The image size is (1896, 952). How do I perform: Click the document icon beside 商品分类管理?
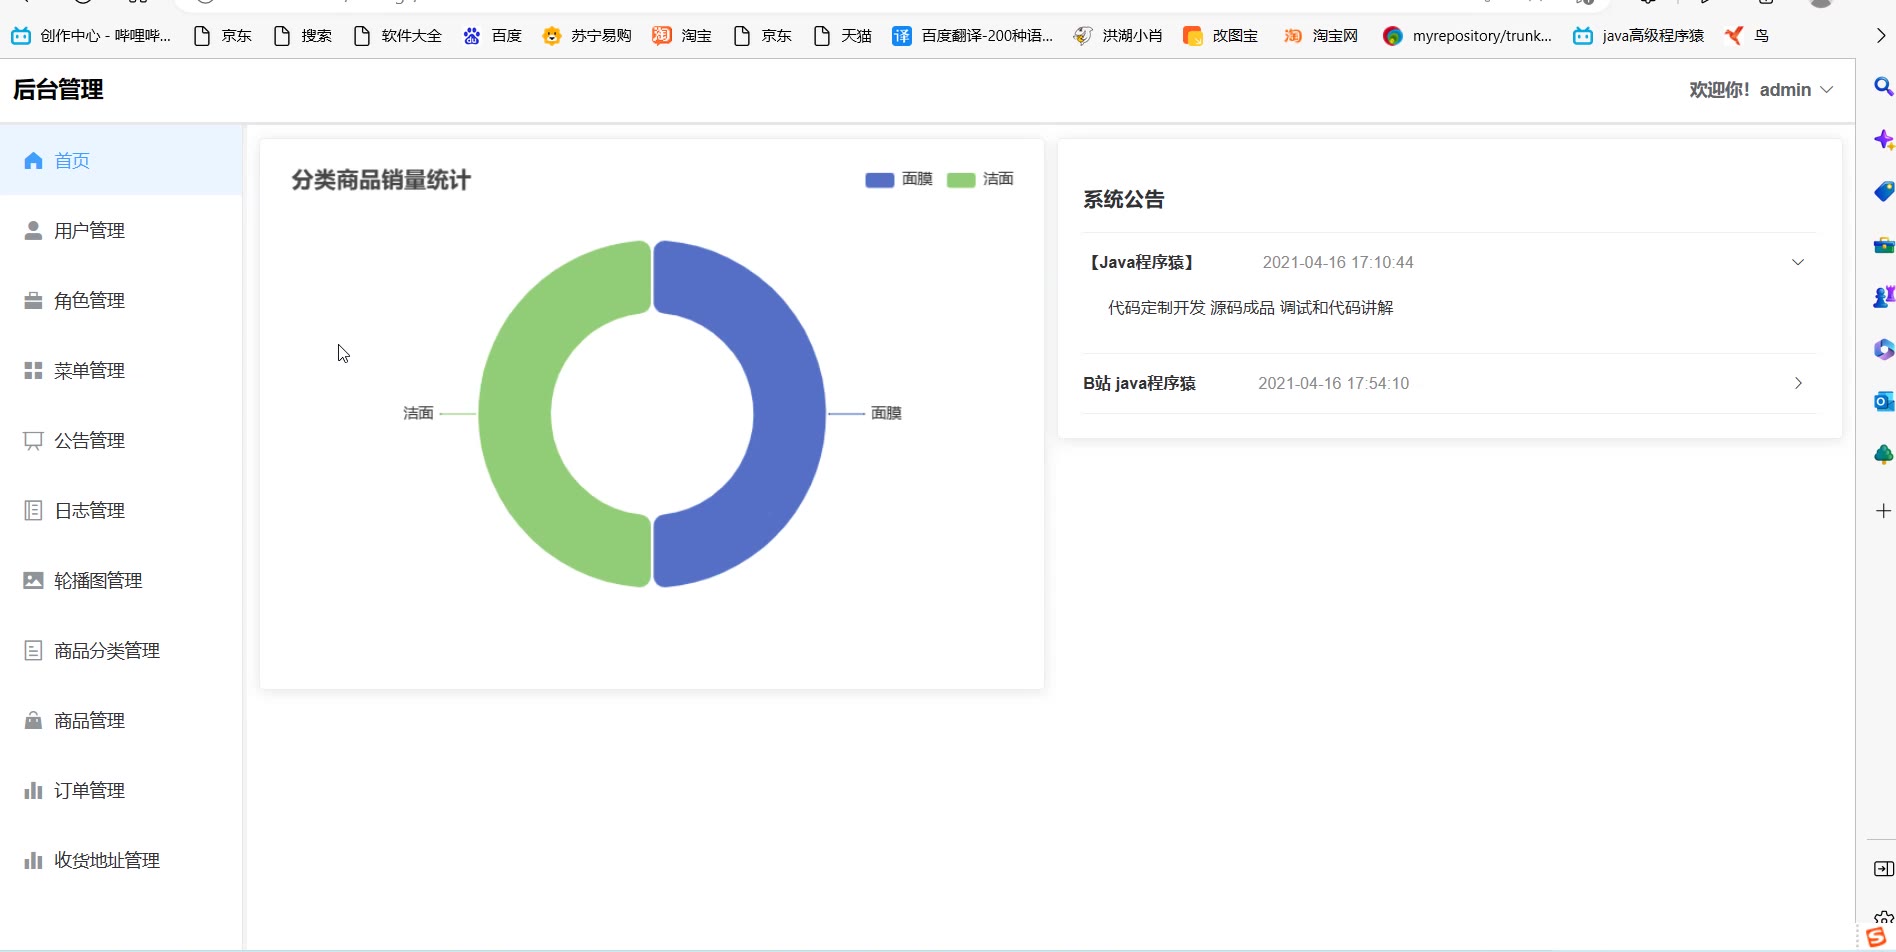[x=33, y=650]
